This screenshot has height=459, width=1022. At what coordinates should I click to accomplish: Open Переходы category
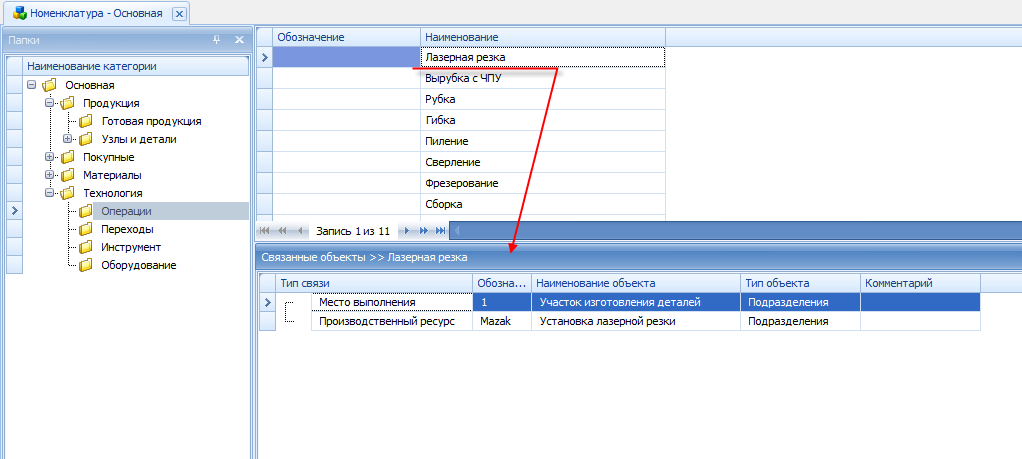tap(127, 230)
